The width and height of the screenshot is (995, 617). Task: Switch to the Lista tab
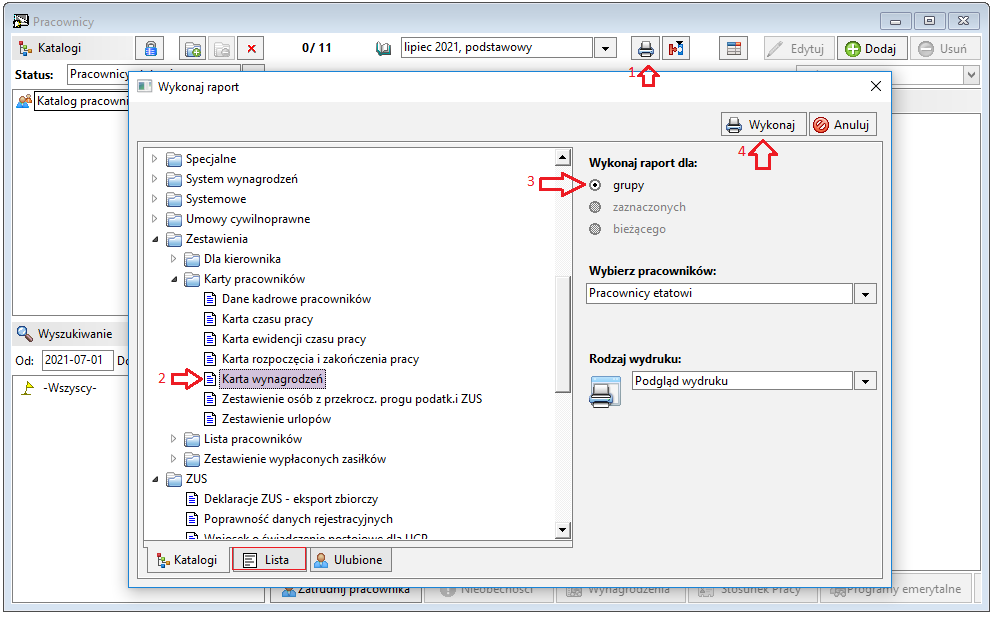269,560
